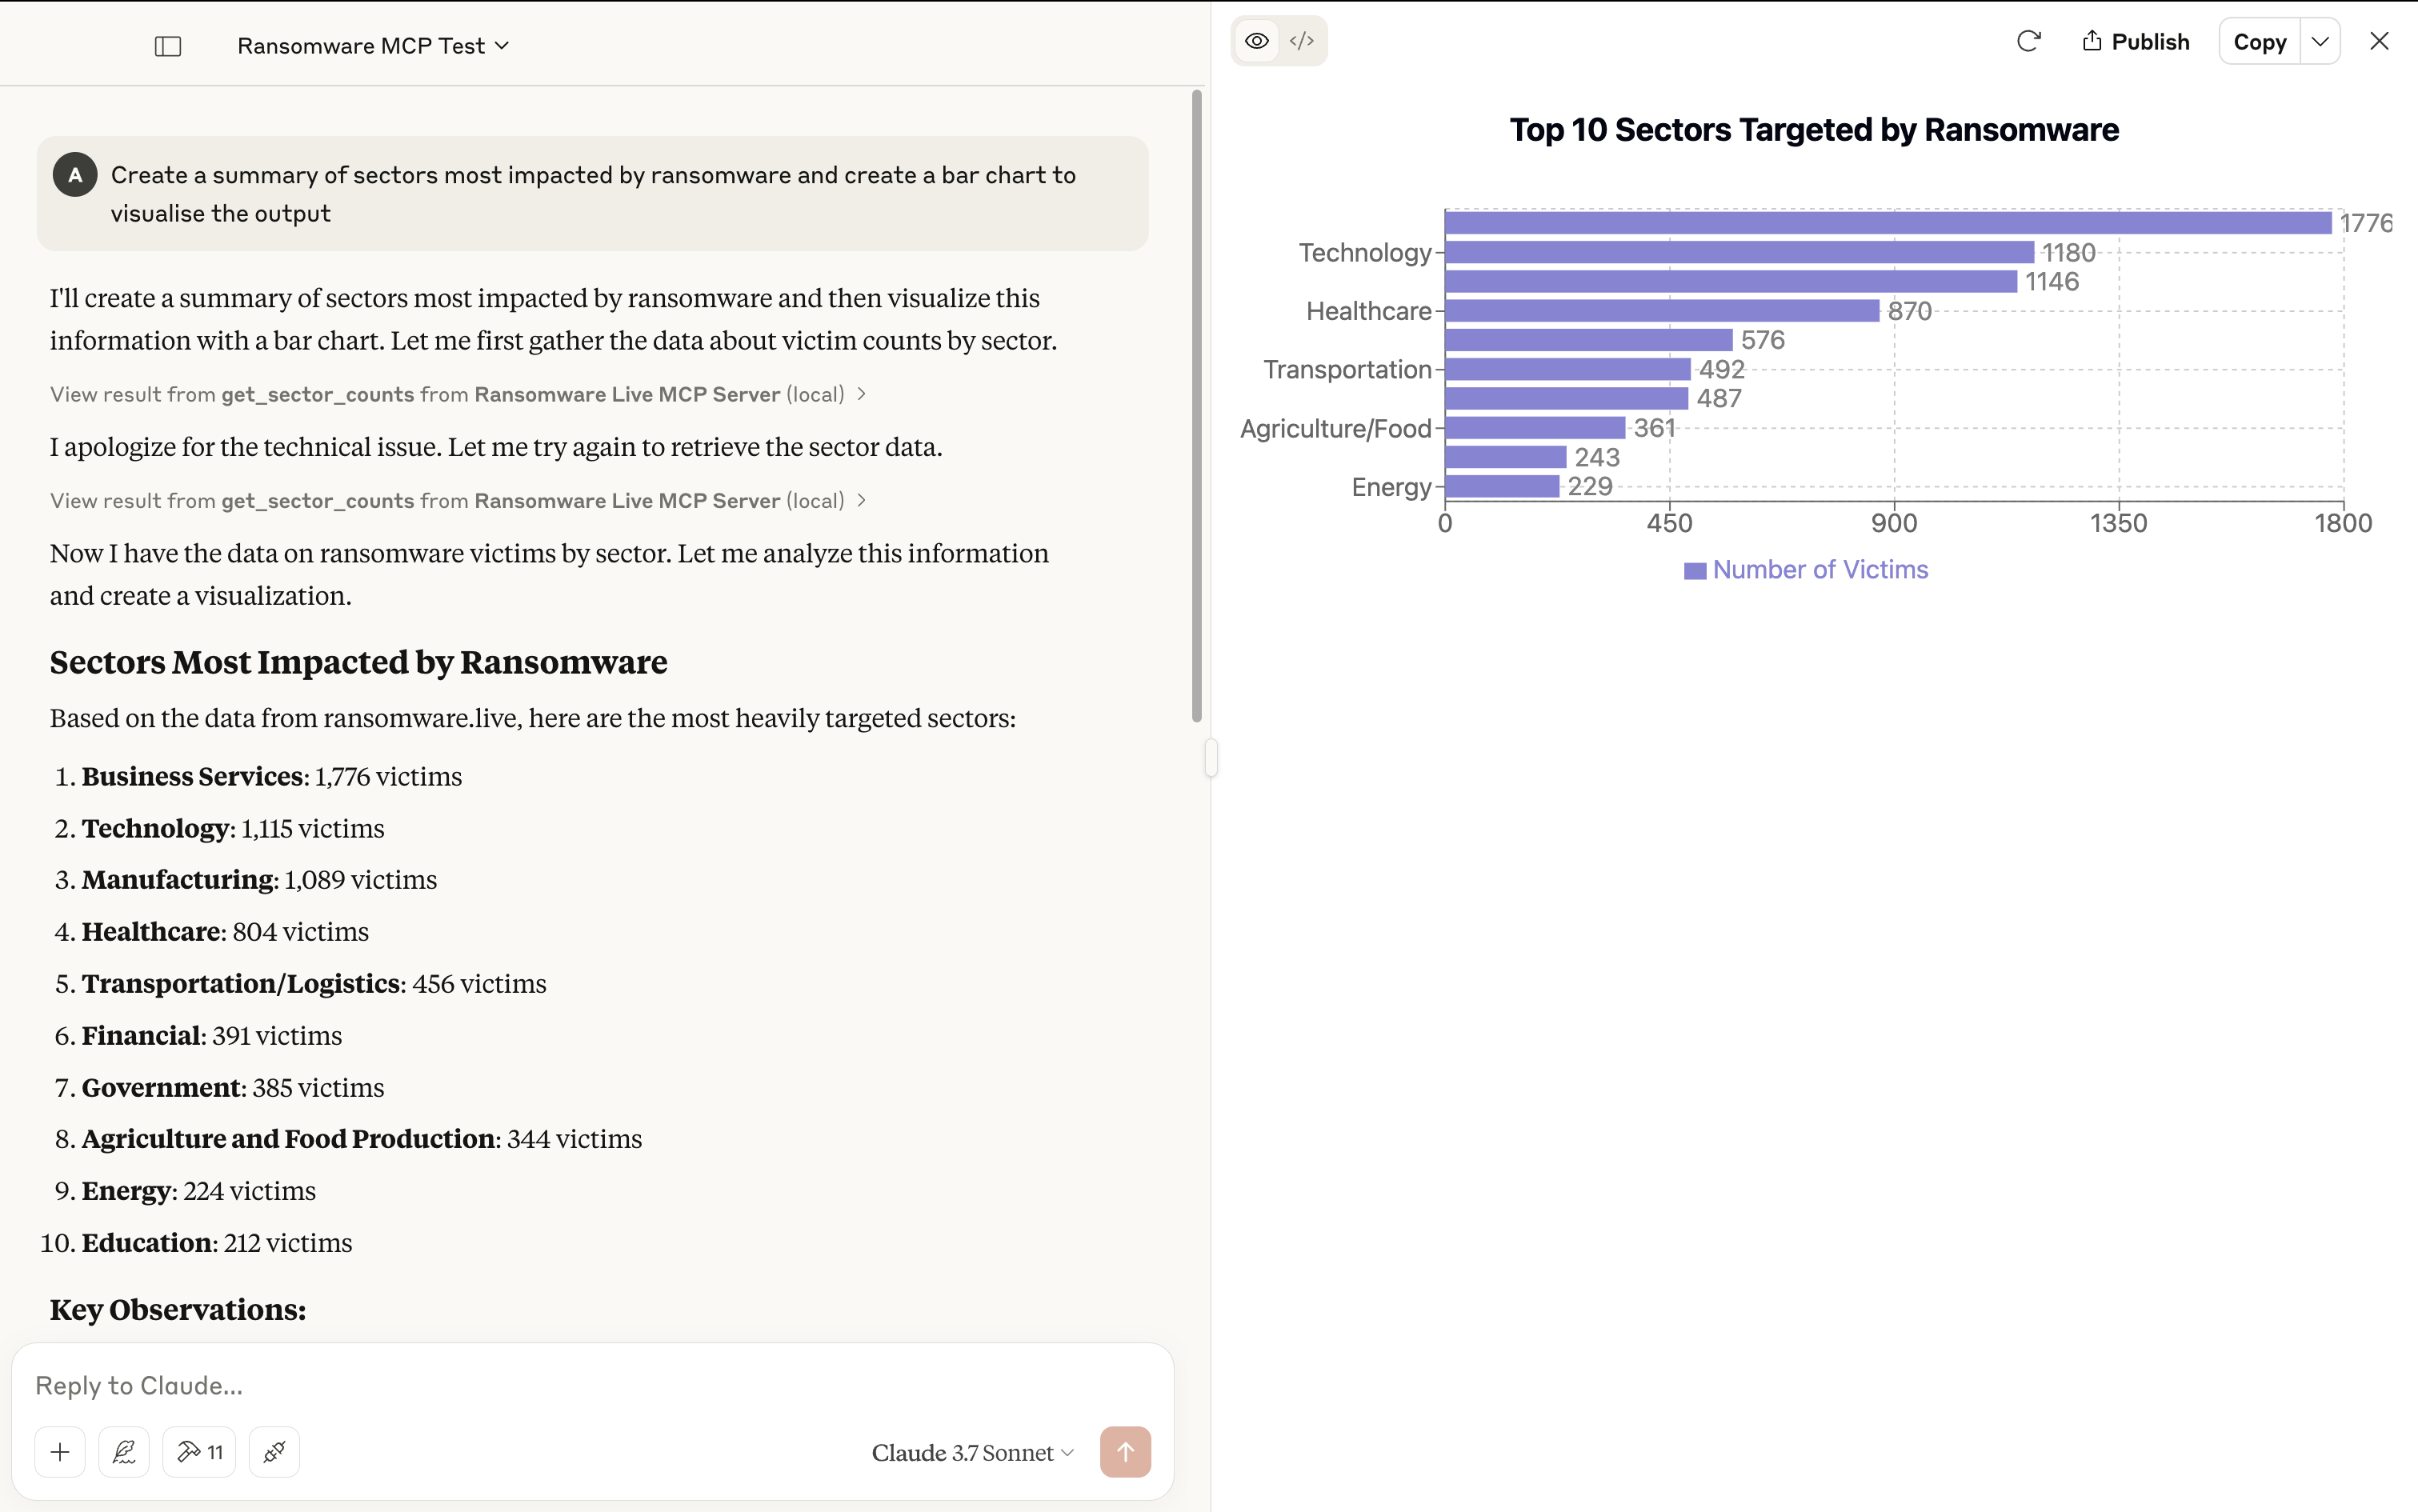Refresh the artifact preview

tap(2028, 41)
